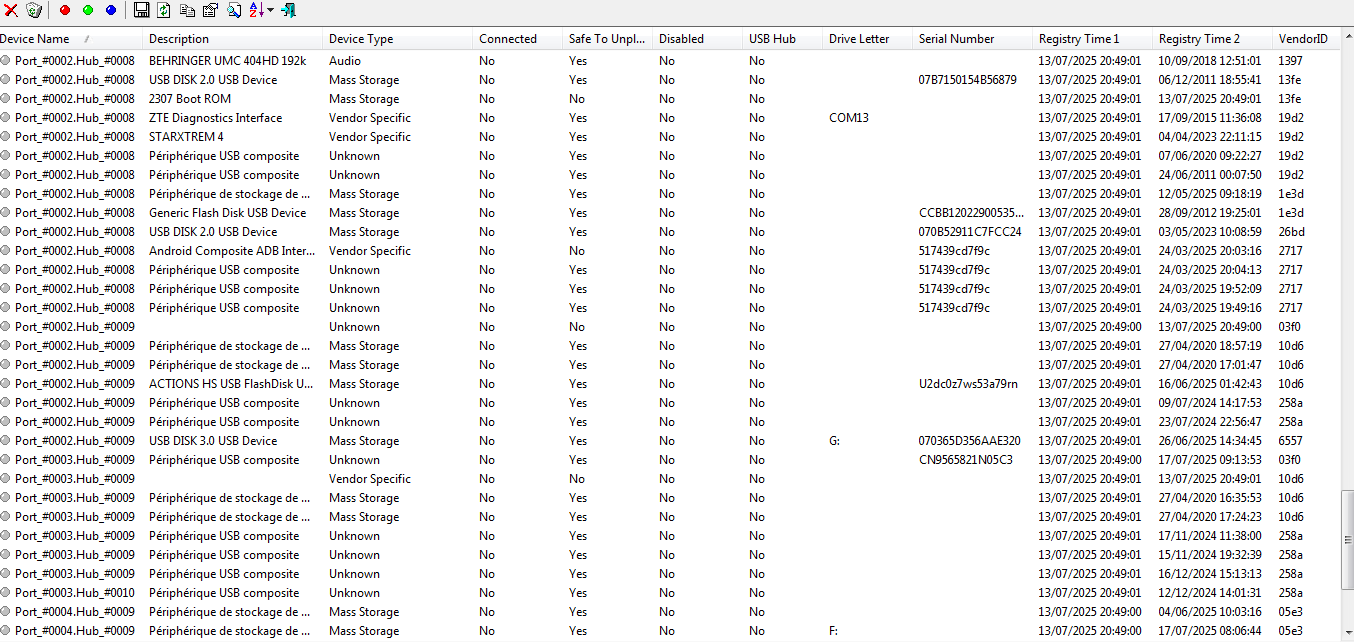The image size is (1354, 642).
Task: Click the status icon of ZTE Diagnostics row
Action: [x=6, y=117]
